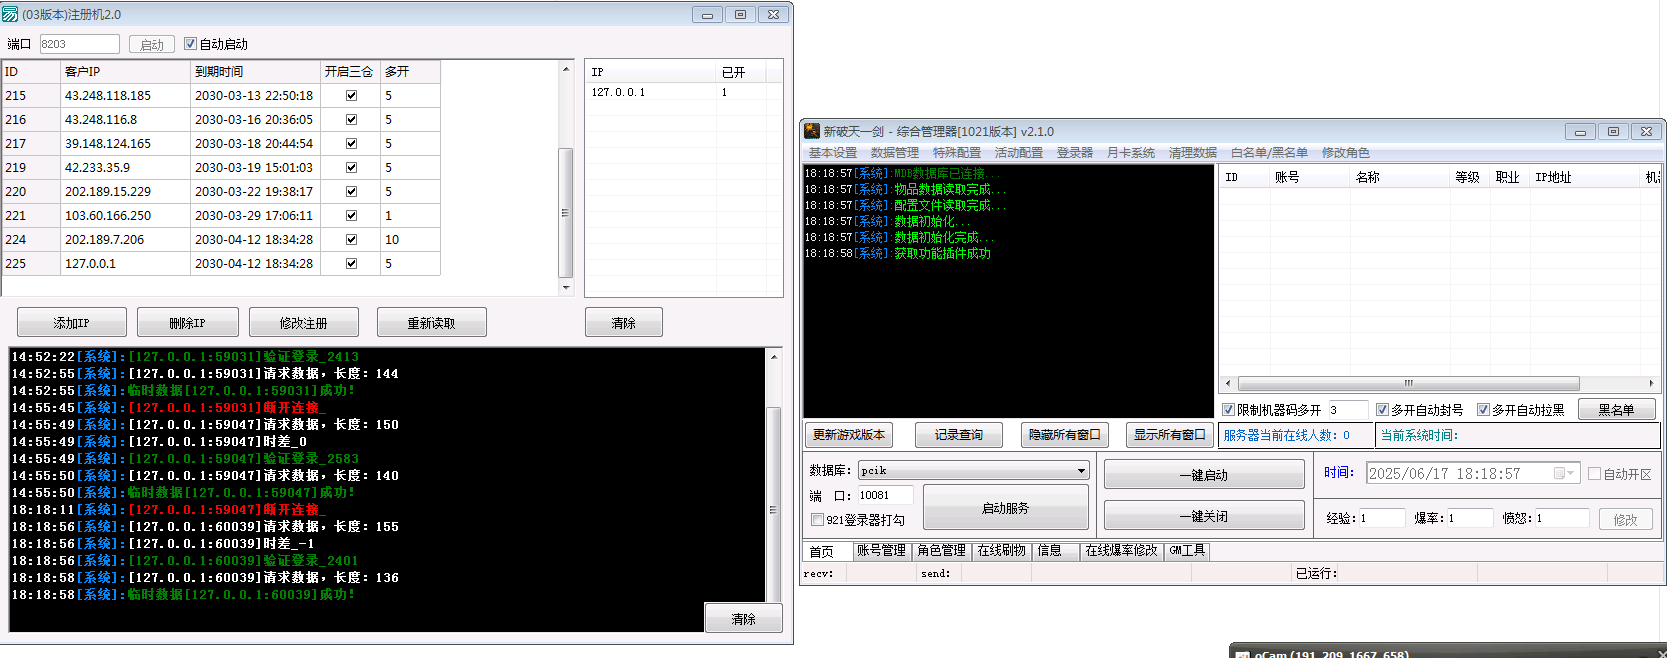The height and width of the screenshot is (658, 1667).
Task: Click the 黑名单 button
Action: [x=1617, y=410]
